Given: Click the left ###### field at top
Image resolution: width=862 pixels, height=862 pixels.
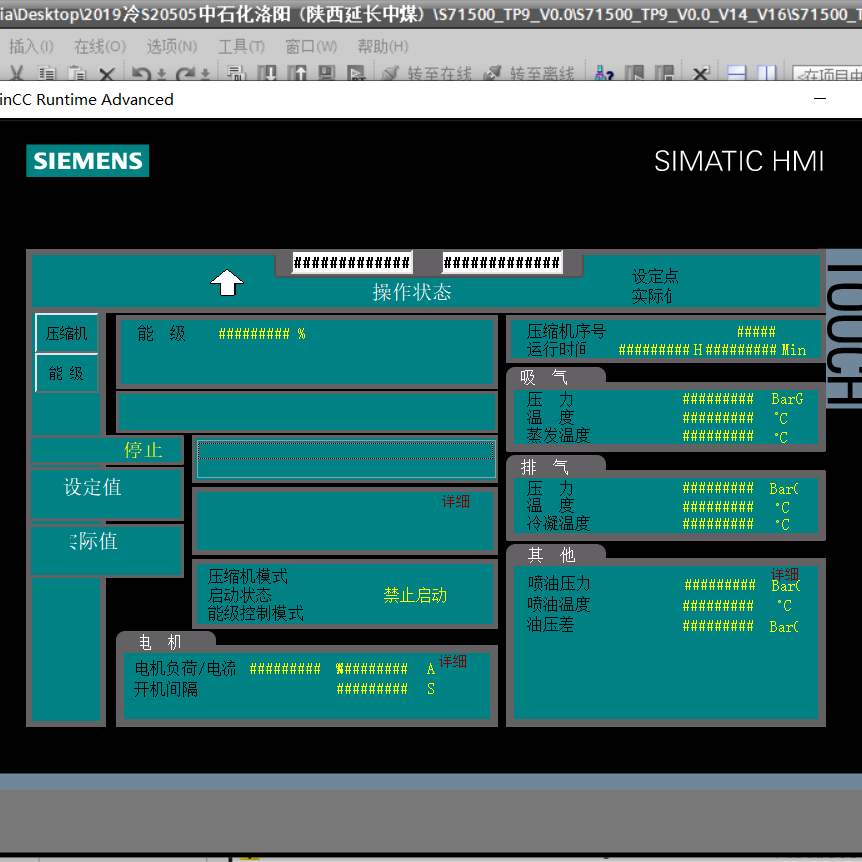Looking at the screenshot, I should coord(351,263).
